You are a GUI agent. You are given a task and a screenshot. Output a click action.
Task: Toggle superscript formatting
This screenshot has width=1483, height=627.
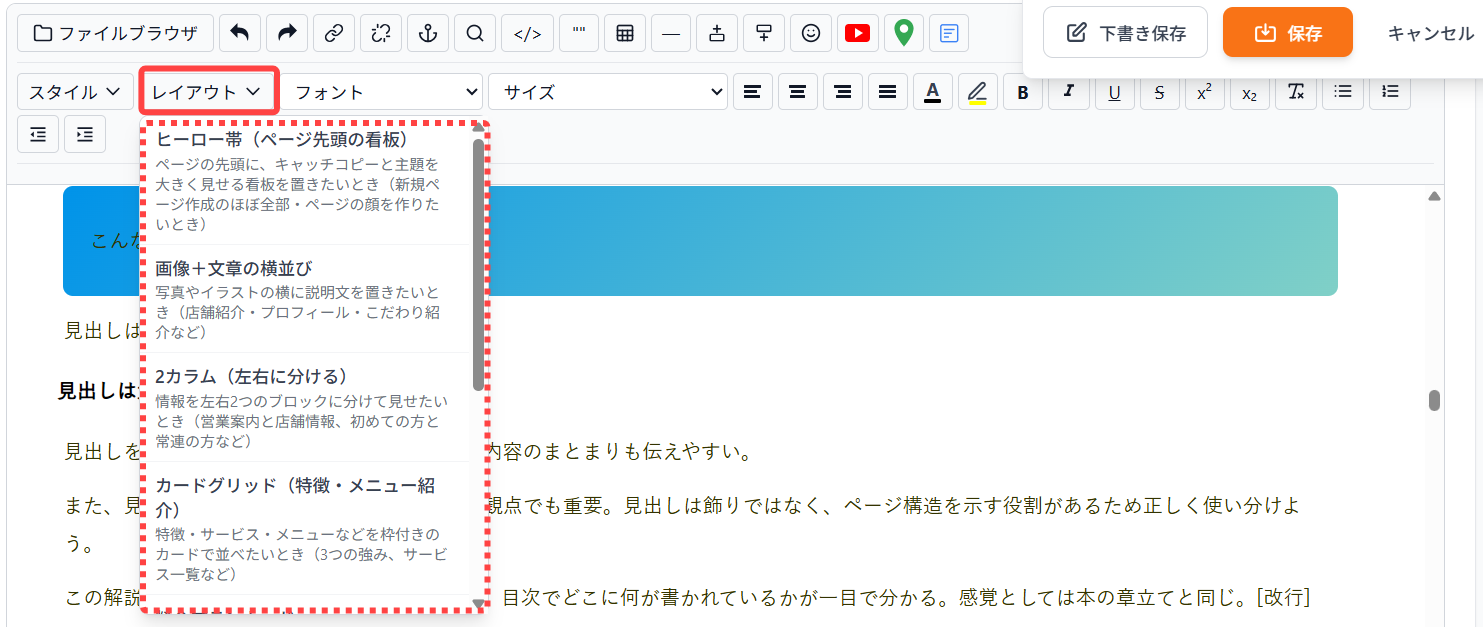click(1204, 92)
